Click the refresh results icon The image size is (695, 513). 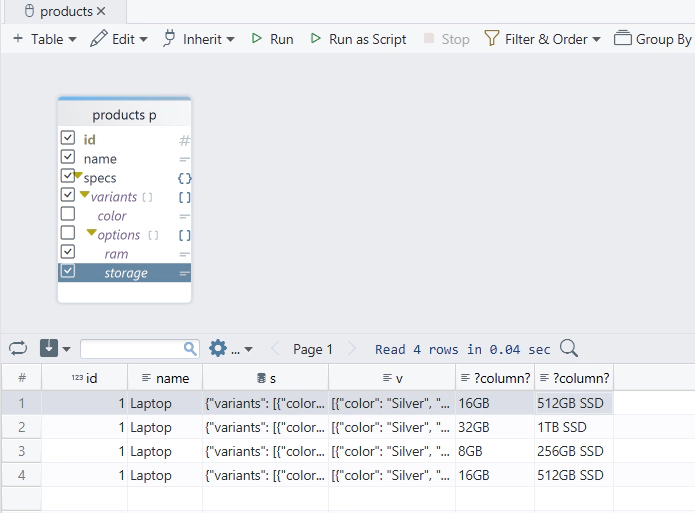point(18,349)
